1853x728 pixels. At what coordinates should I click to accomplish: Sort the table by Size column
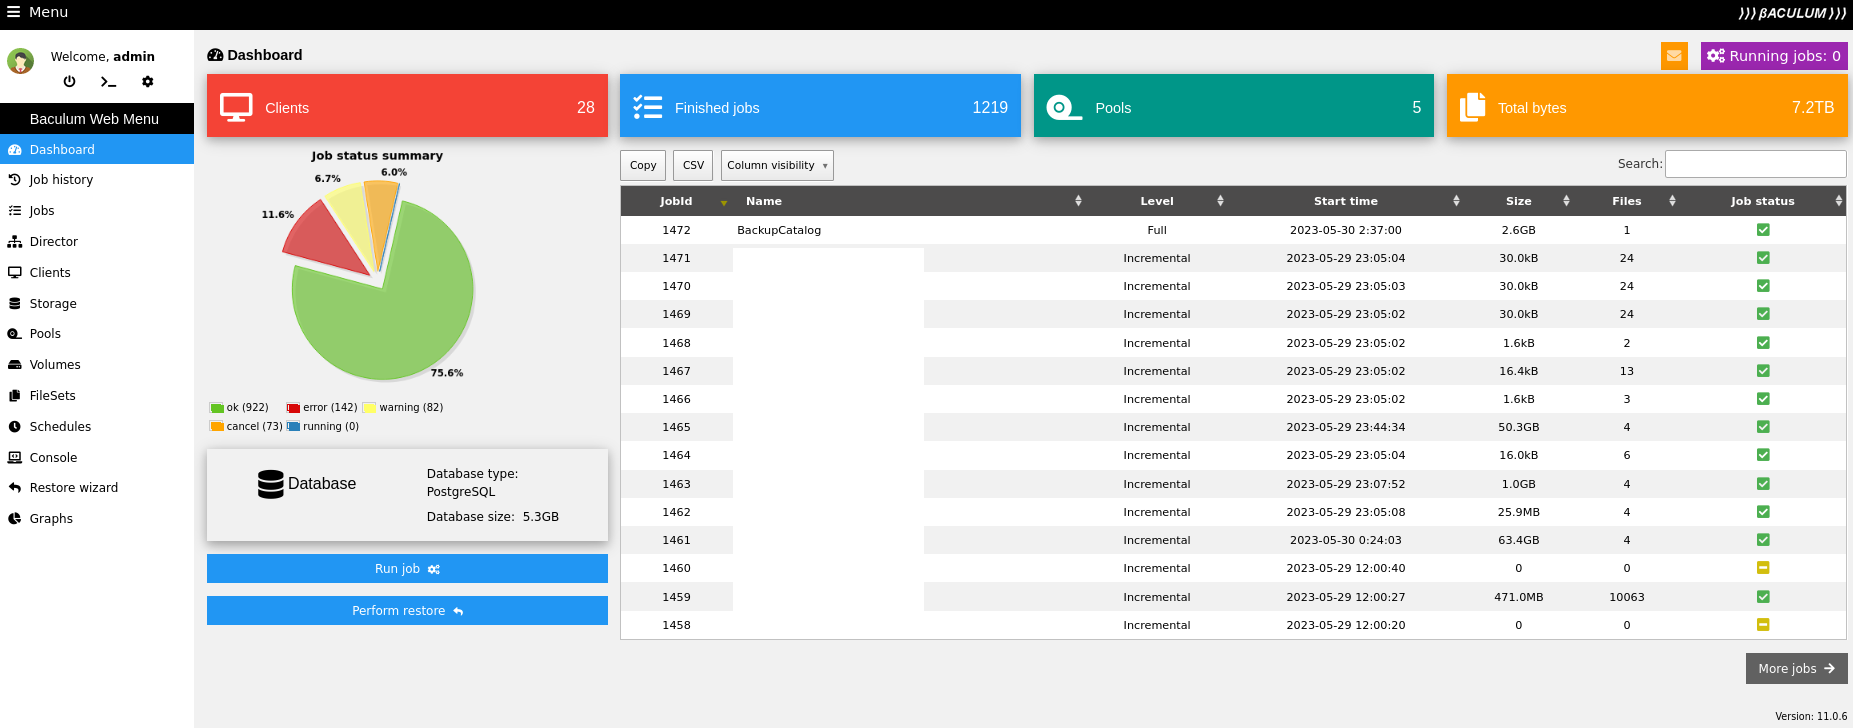[1518, 201]
